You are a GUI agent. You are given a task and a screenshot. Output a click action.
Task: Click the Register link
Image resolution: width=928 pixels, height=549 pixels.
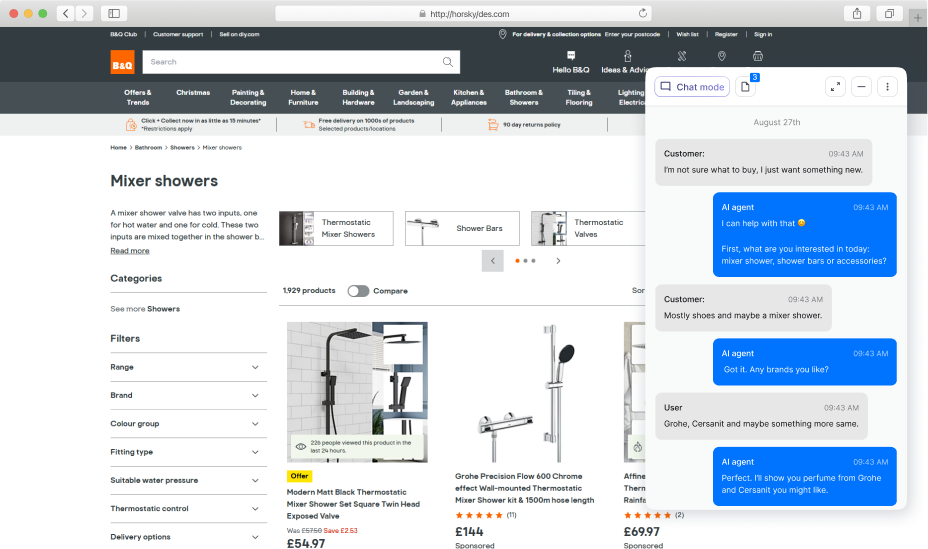pos(726,34)
